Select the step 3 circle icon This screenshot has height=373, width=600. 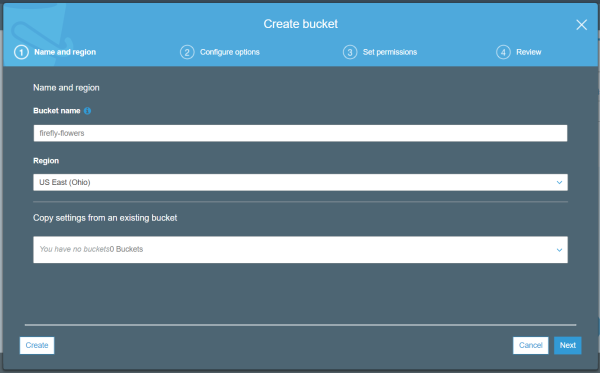350,52
